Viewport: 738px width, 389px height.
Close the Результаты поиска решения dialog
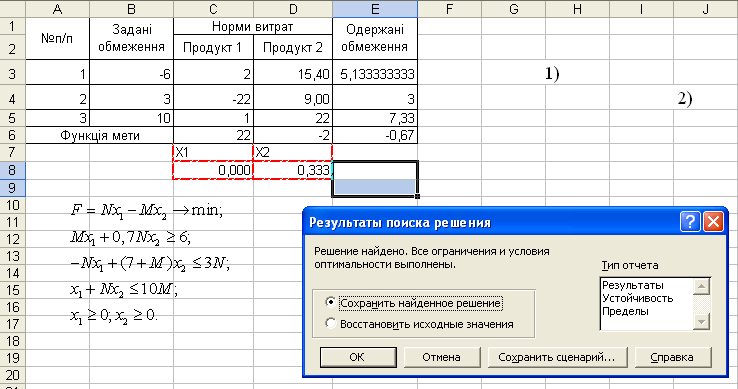(x=713, y=221)
